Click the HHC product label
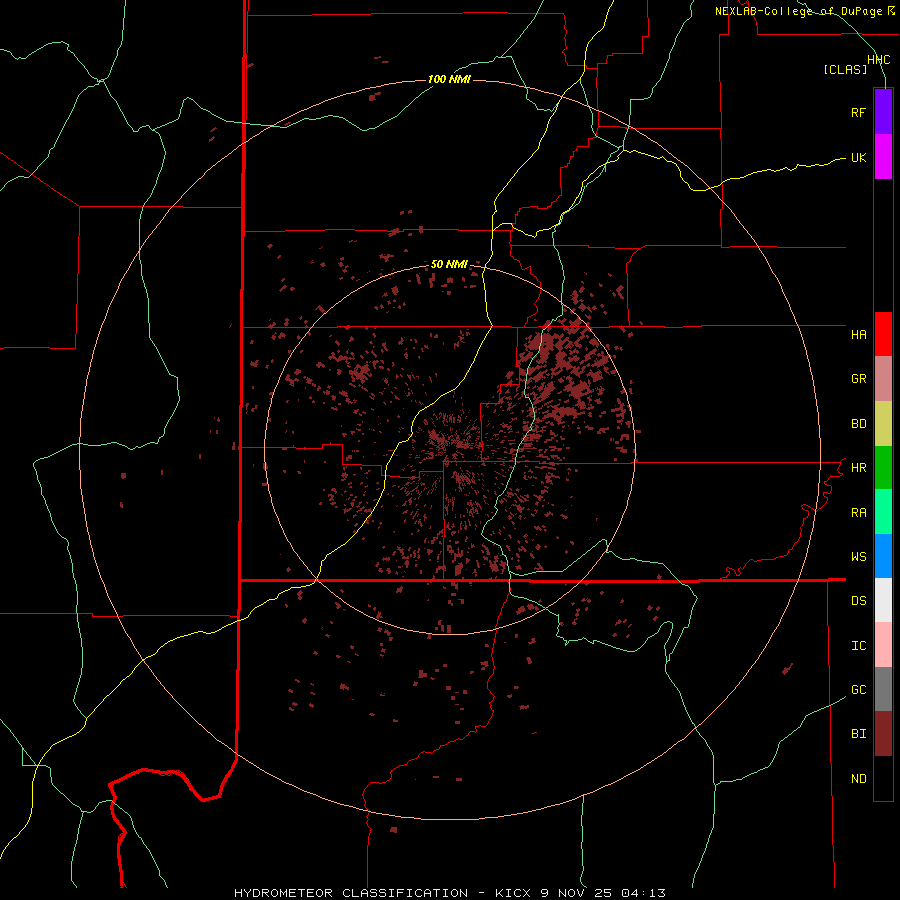The image size is (900, 900). point(878,60)
